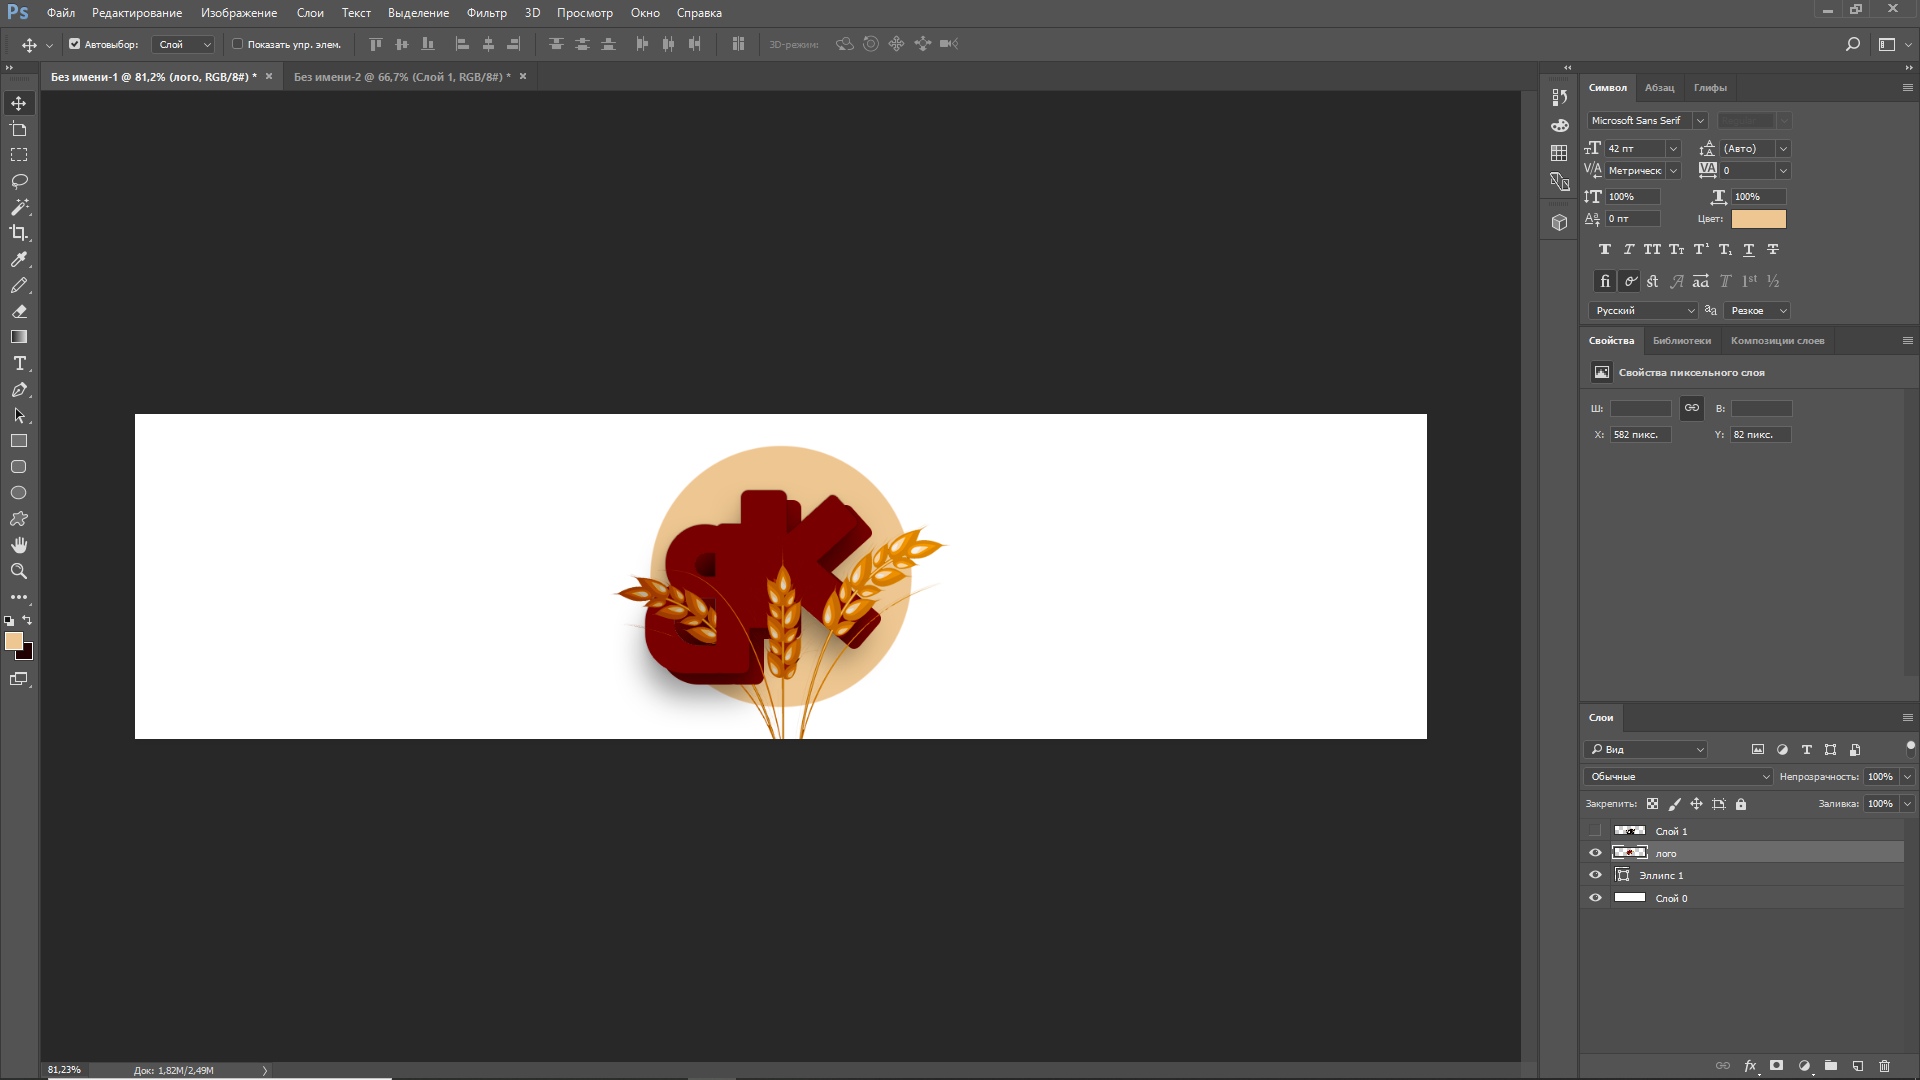Viewport: 1920px width, 1080px height.
Task: Select the Zoom tool
Action: (19, 571)
